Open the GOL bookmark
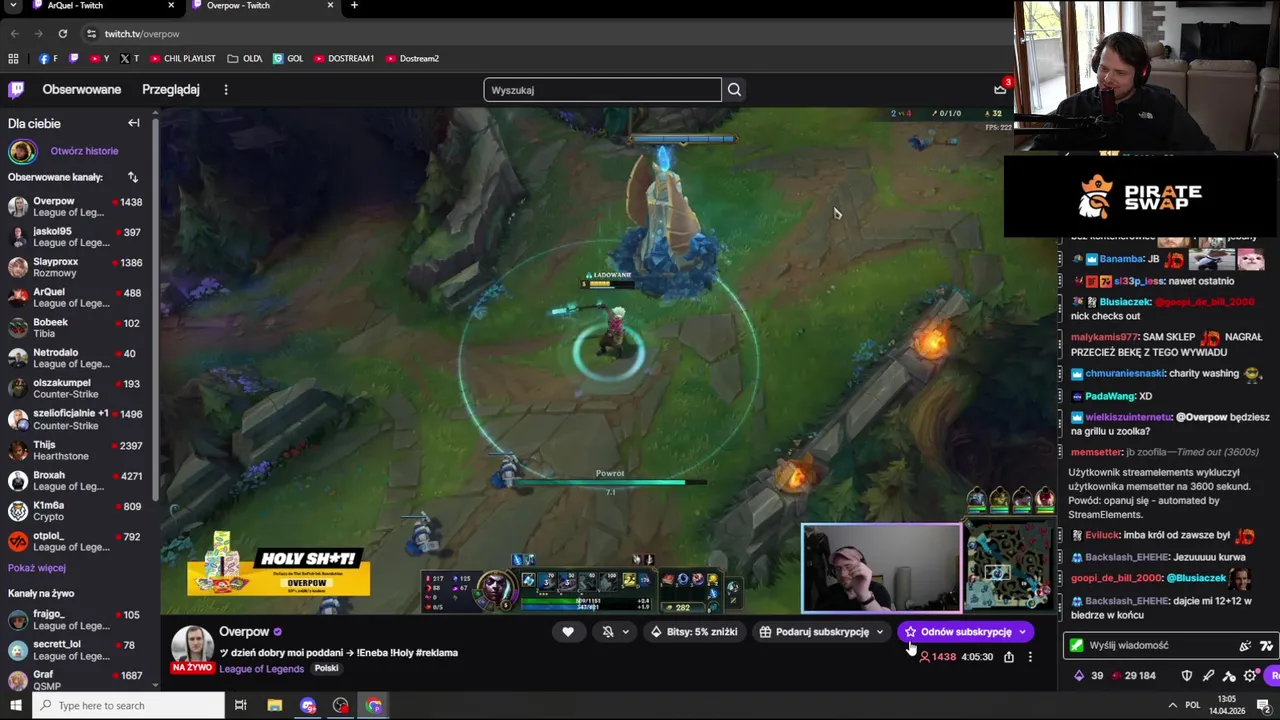Viewport: 1280px width, 720px height. coord(288,59)
